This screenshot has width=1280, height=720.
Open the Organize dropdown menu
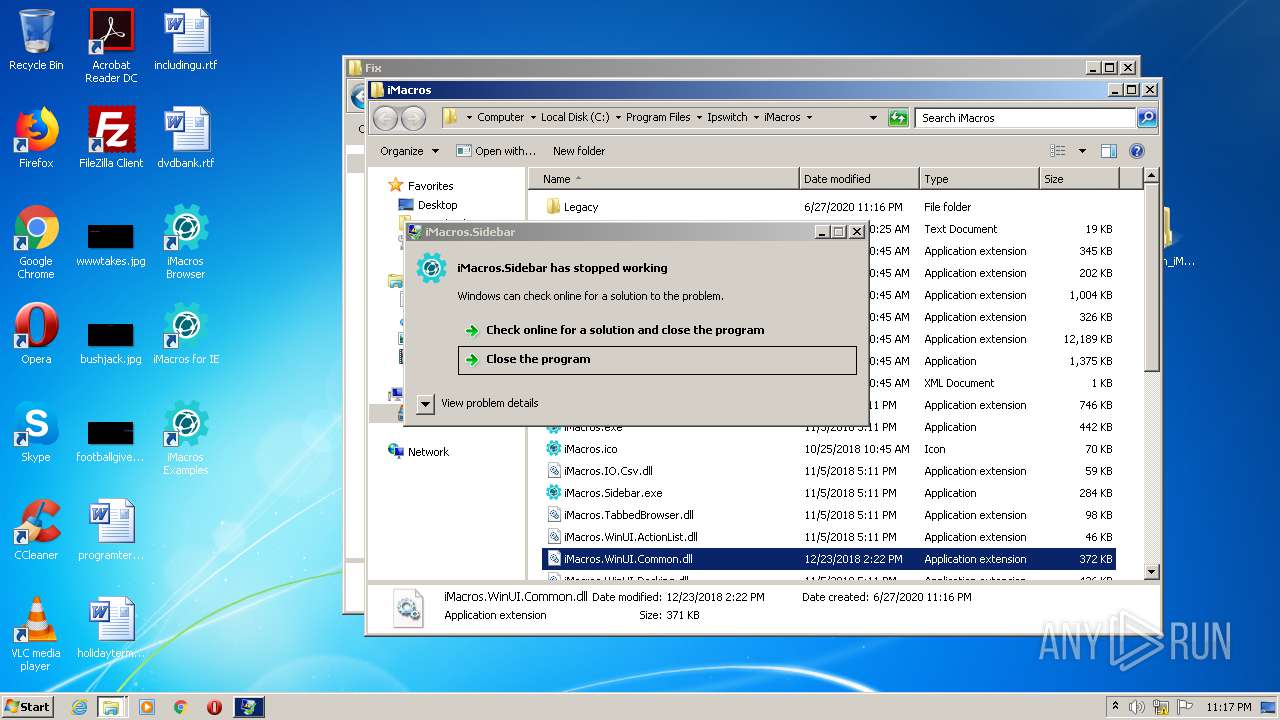pos(409,151)
